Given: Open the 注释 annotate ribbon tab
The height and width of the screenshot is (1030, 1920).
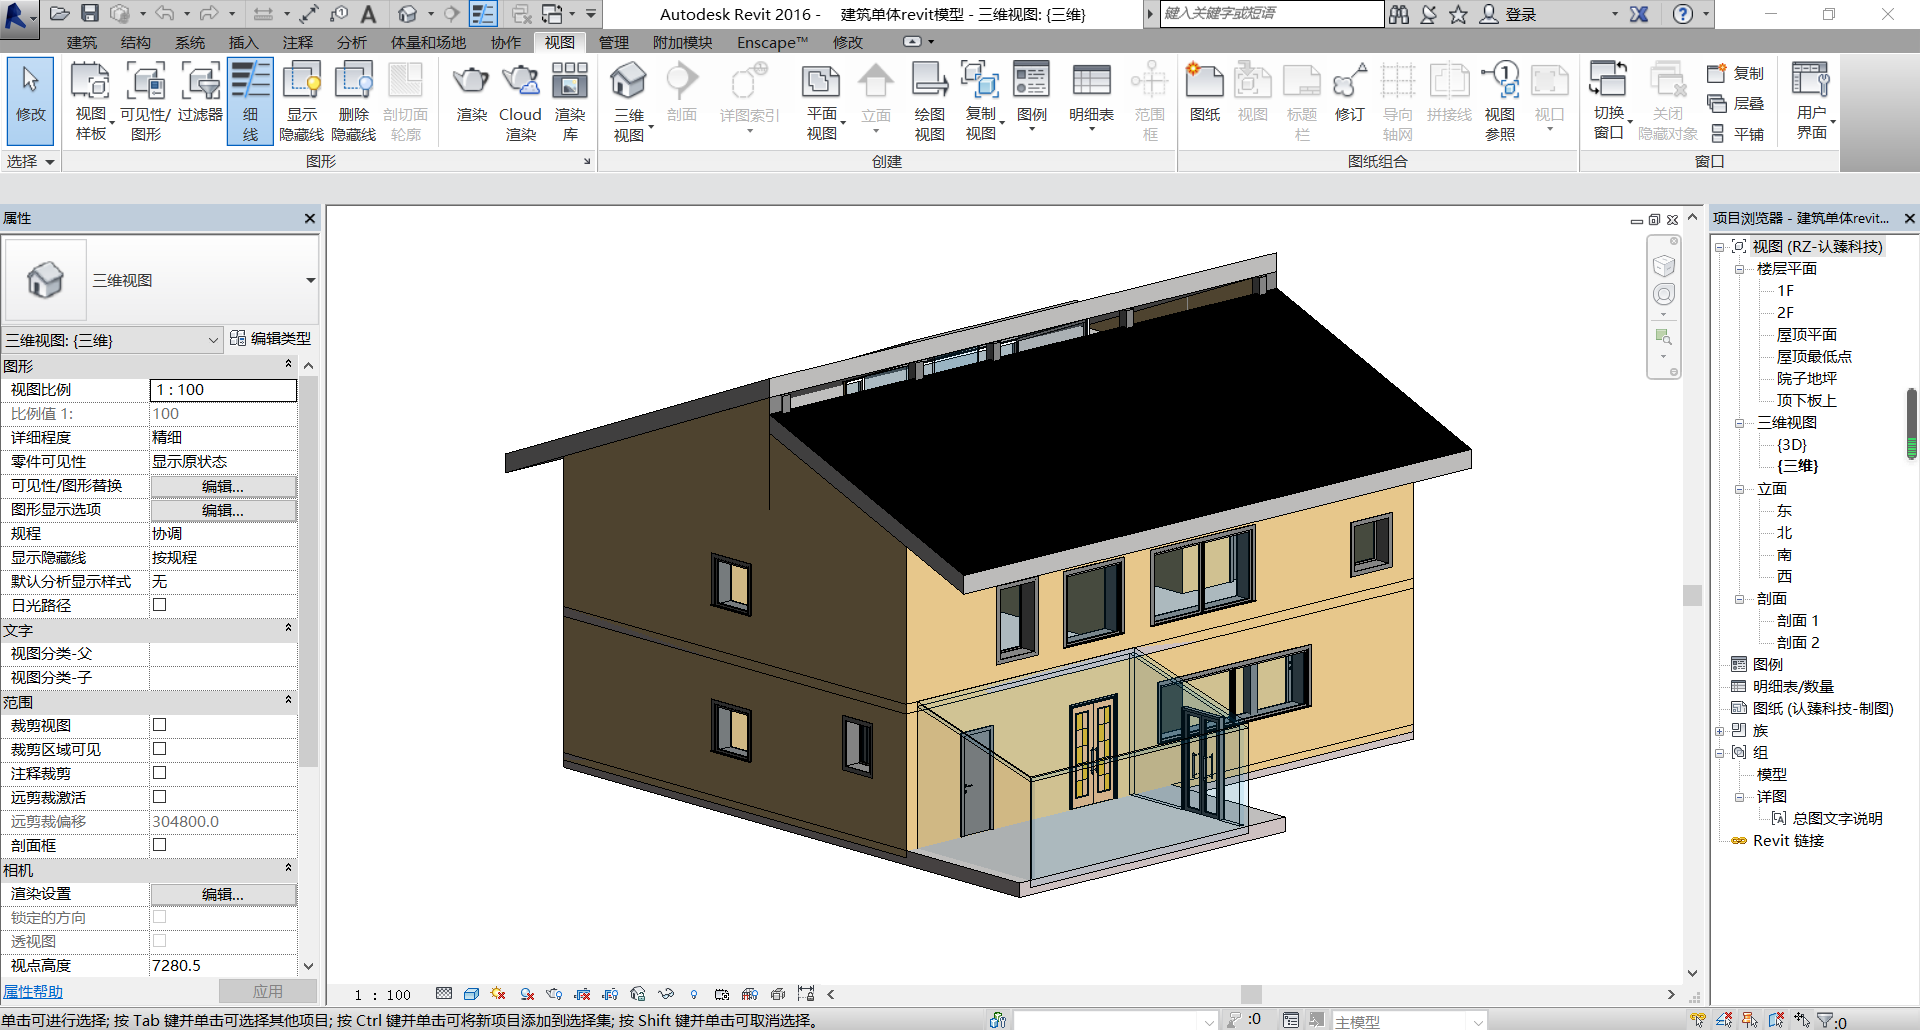Looking at the screenshot, I should [297, 42].
